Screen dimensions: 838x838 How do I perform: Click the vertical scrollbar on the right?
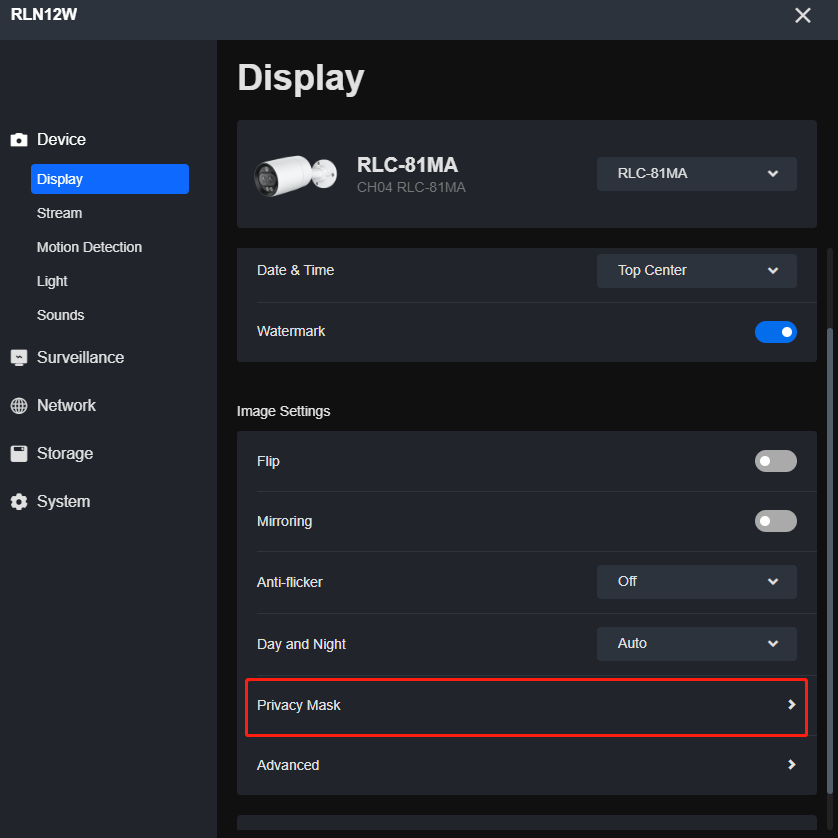pyautogui.click(x=829, y=561)
